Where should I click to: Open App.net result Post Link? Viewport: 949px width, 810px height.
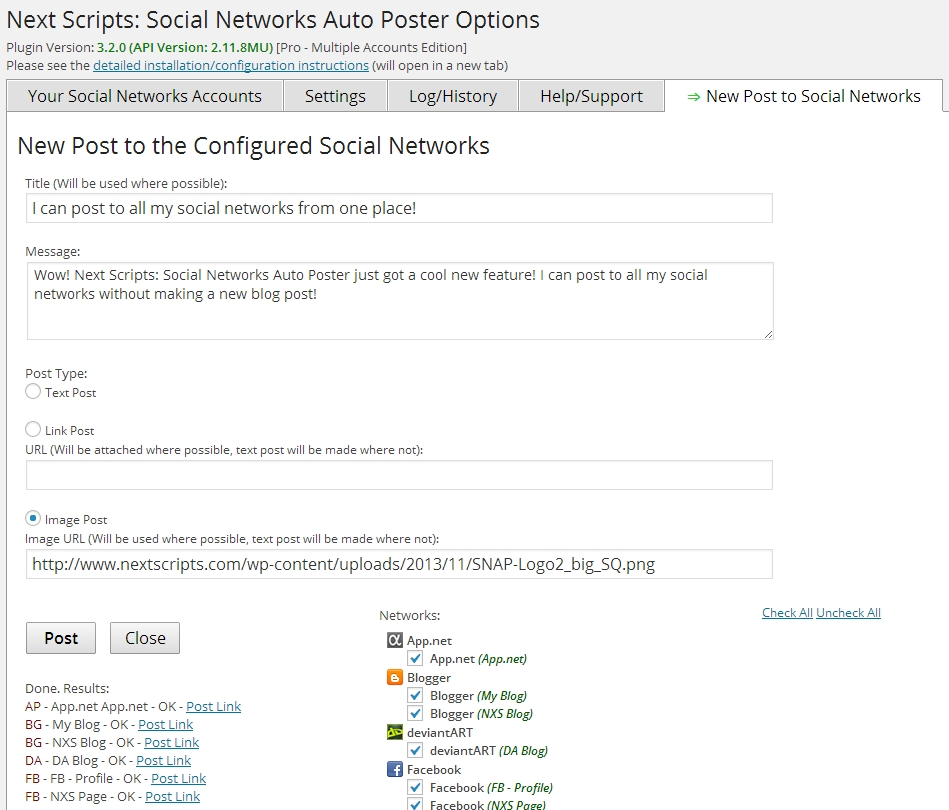tap(214, 706)
